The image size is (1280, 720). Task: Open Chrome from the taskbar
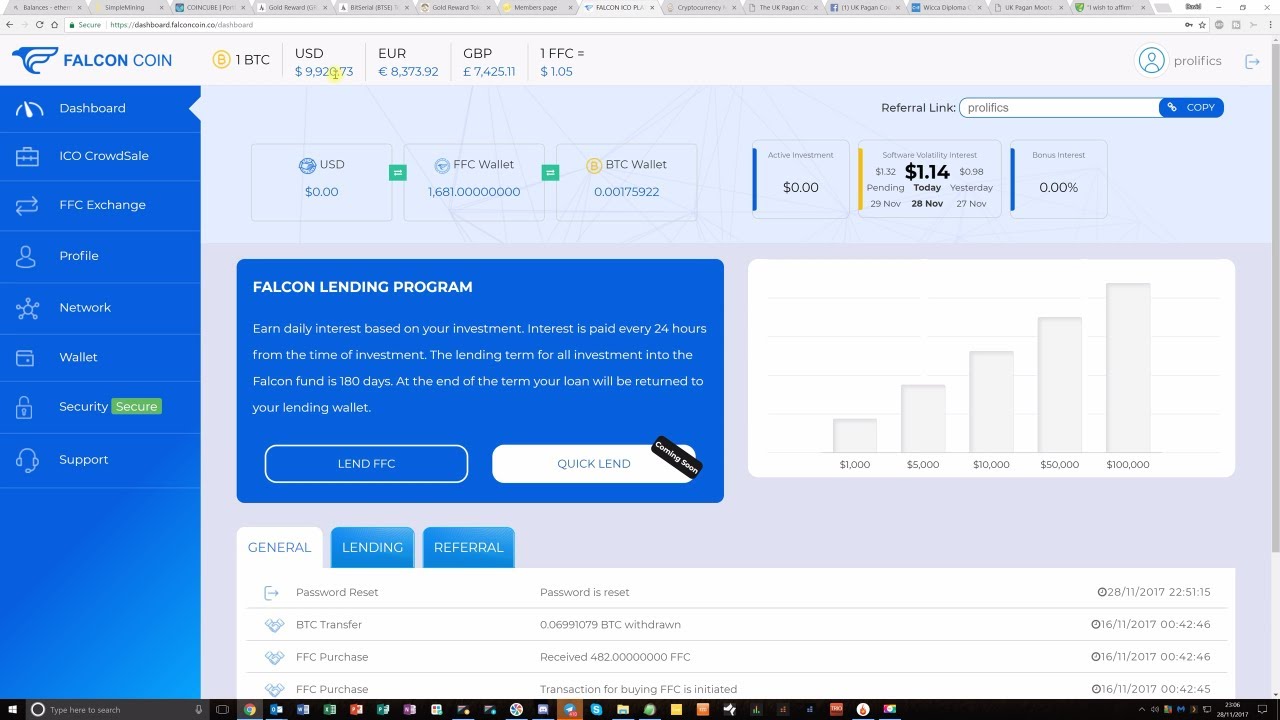[250, 710]
